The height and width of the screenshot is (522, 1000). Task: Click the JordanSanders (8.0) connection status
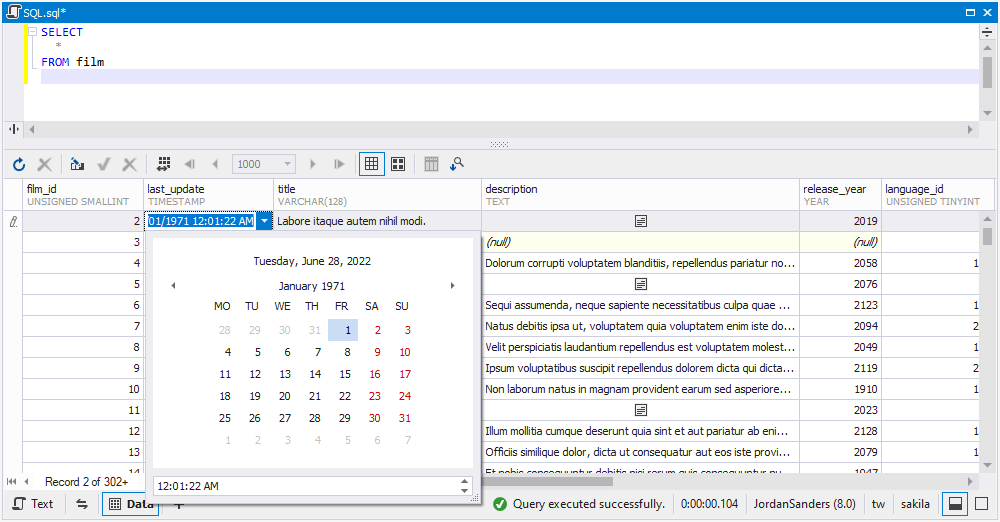click(804, 503)
